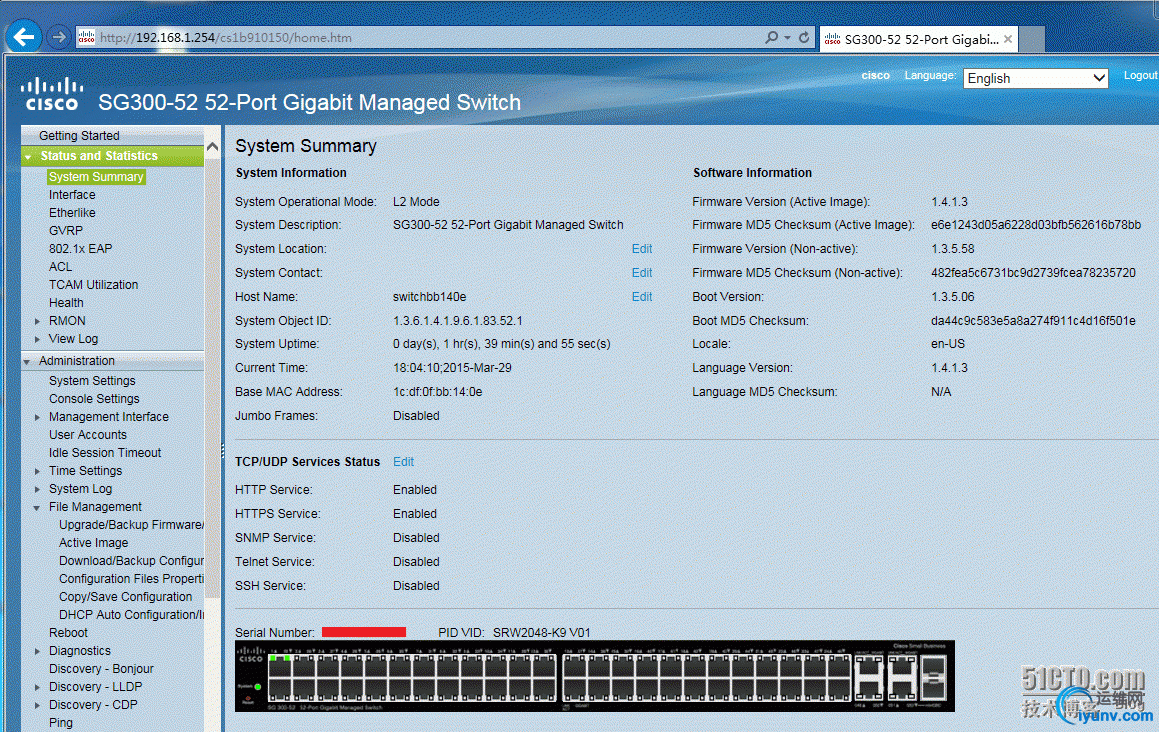Screen dimensions: 1159x732
Task: Collapse the Status and Statistics section
Action: [29, 157]
